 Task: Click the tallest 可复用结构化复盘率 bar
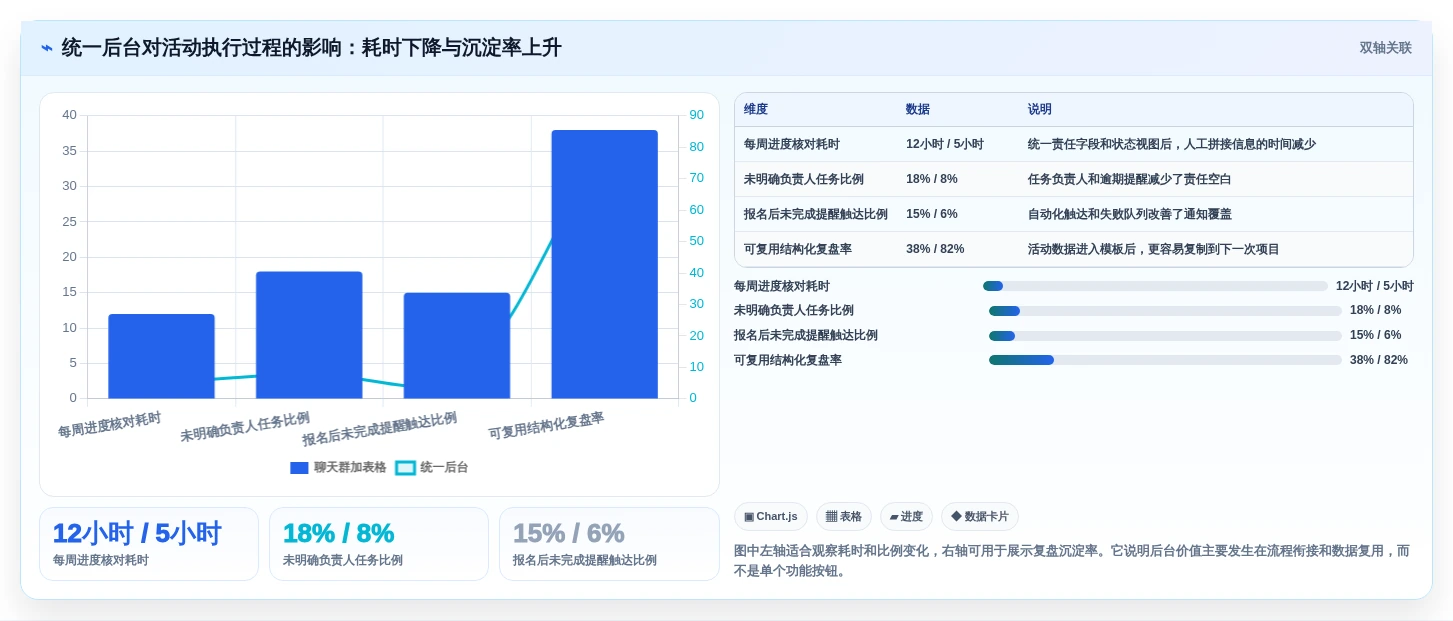604,264
